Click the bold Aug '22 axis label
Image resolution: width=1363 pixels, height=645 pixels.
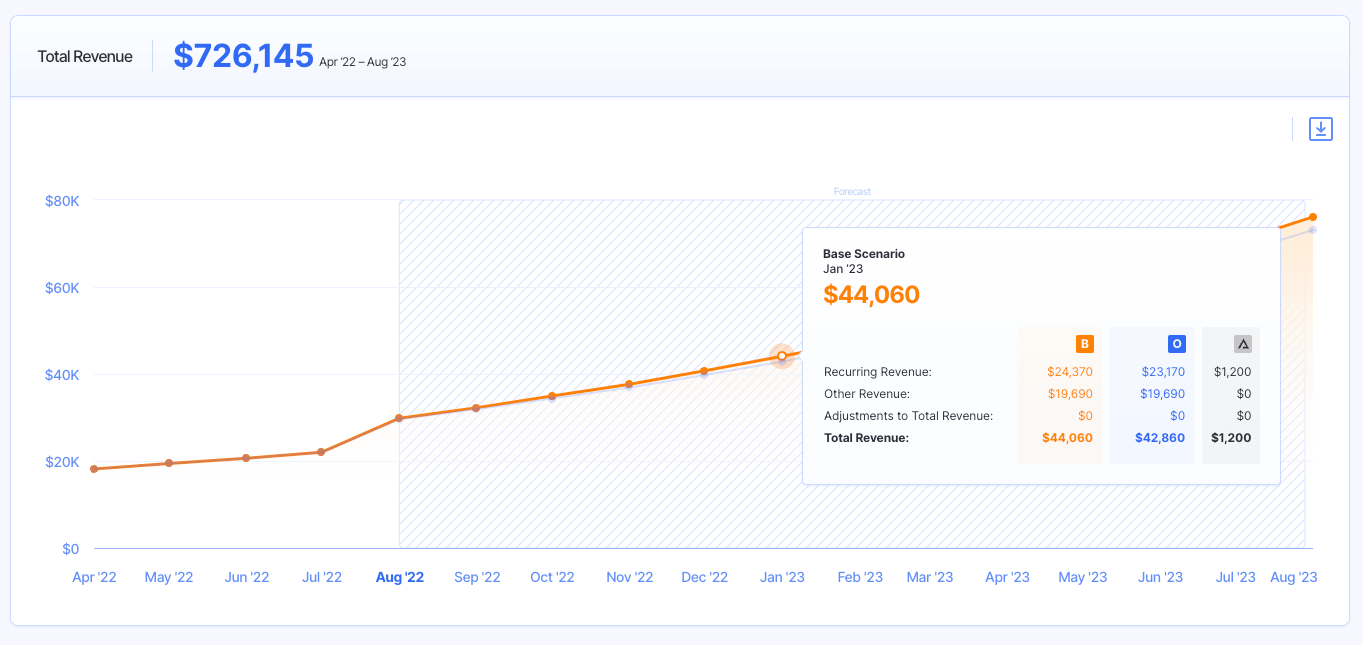pos(399,577)
